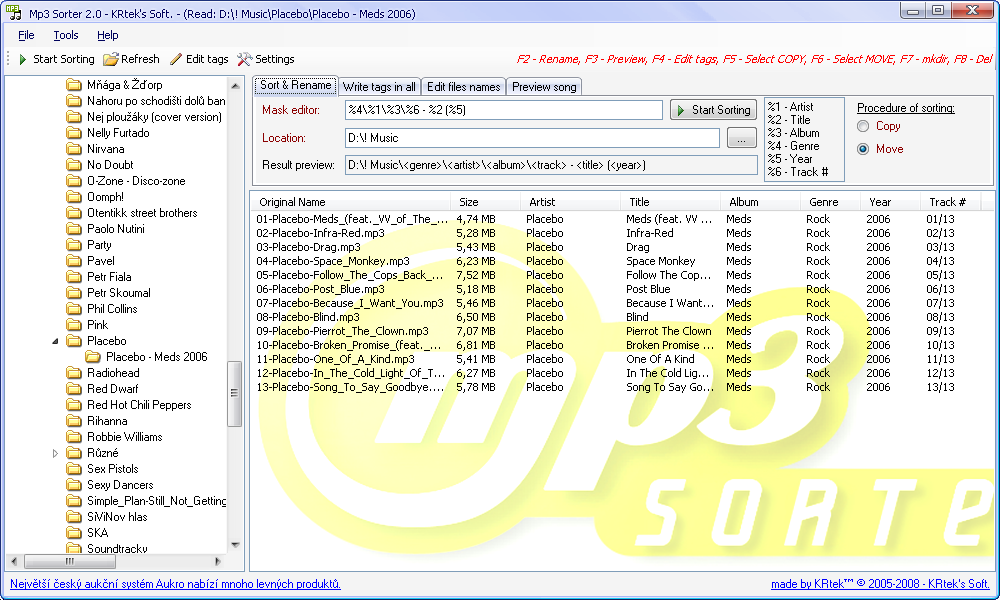Select file 03-Placebo-Drag.mp3
Screen dimensions: 1000x600
tap(308, 247)
